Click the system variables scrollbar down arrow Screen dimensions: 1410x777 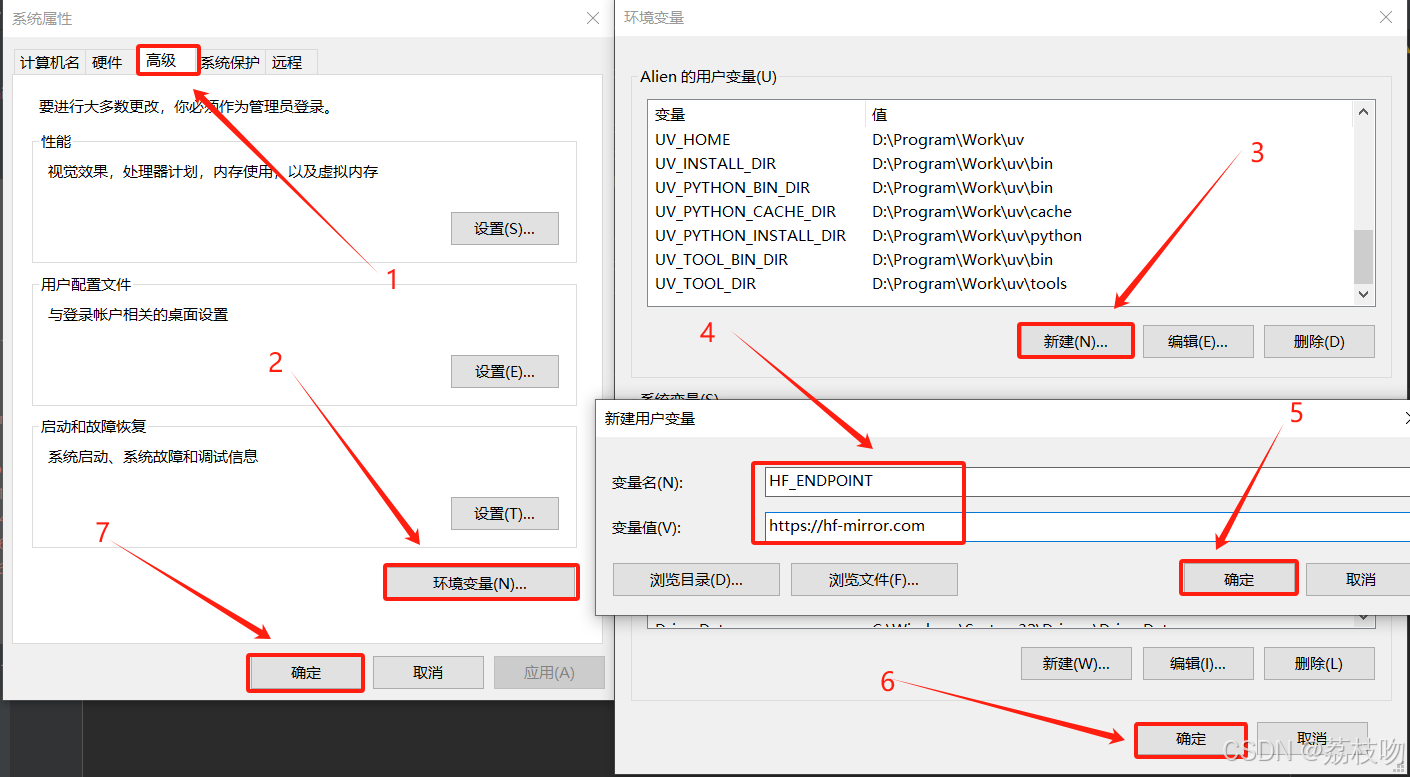pos(1363,618)
